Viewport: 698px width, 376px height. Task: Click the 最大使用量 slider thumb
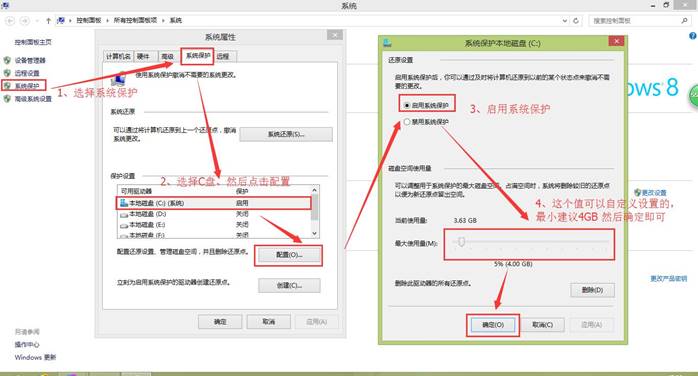pos(462,242)
